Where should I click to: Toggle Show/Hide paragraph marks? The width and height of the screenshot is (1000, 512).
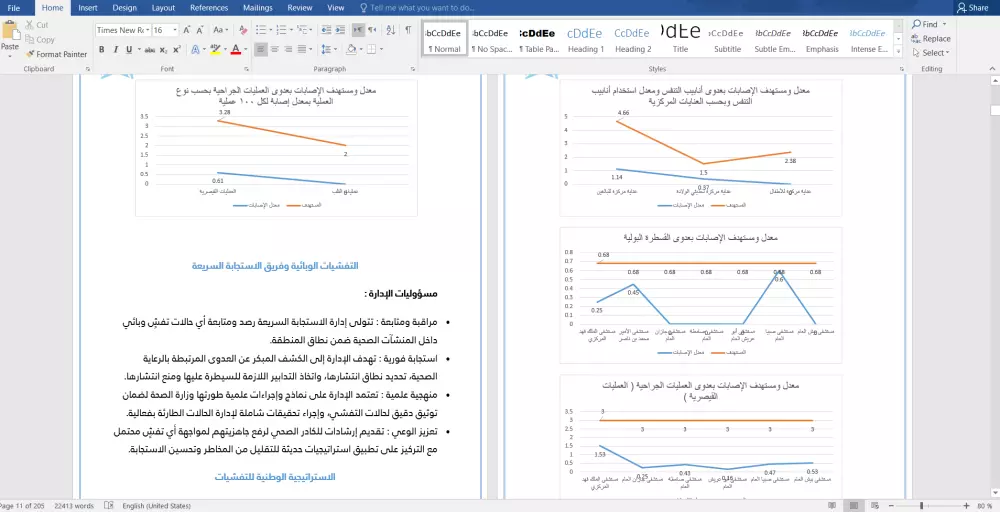tap(408, 30)
